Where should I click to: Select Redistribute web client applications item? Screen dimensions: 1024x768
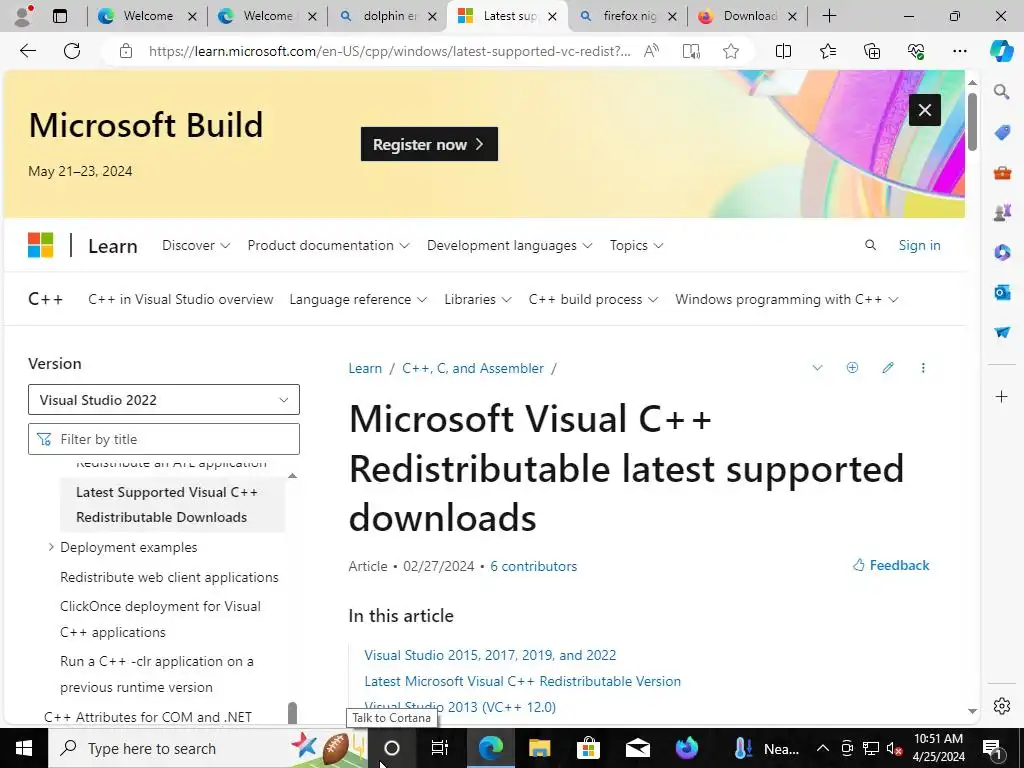(x=169, y=577)
